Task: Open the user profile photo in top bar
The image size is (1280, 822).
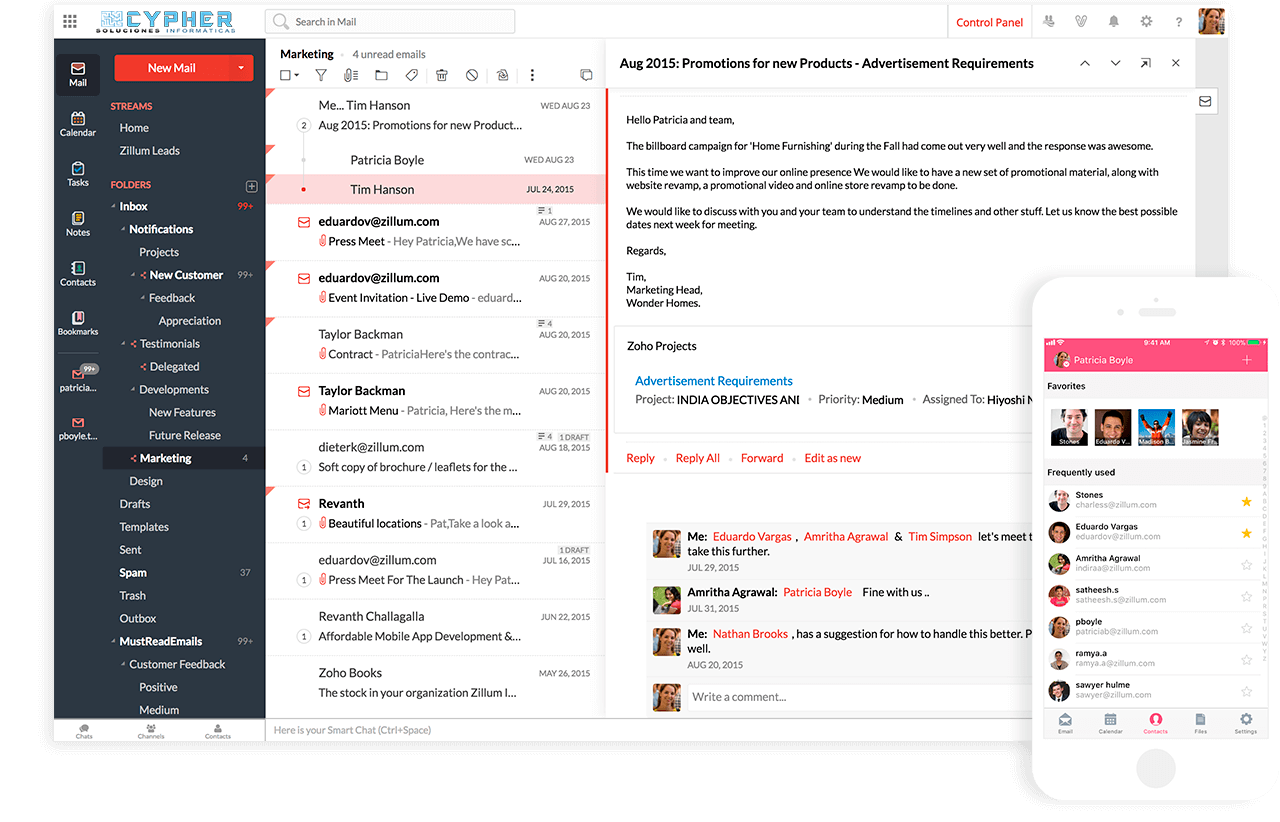Action: click(x=1212, y=21)
